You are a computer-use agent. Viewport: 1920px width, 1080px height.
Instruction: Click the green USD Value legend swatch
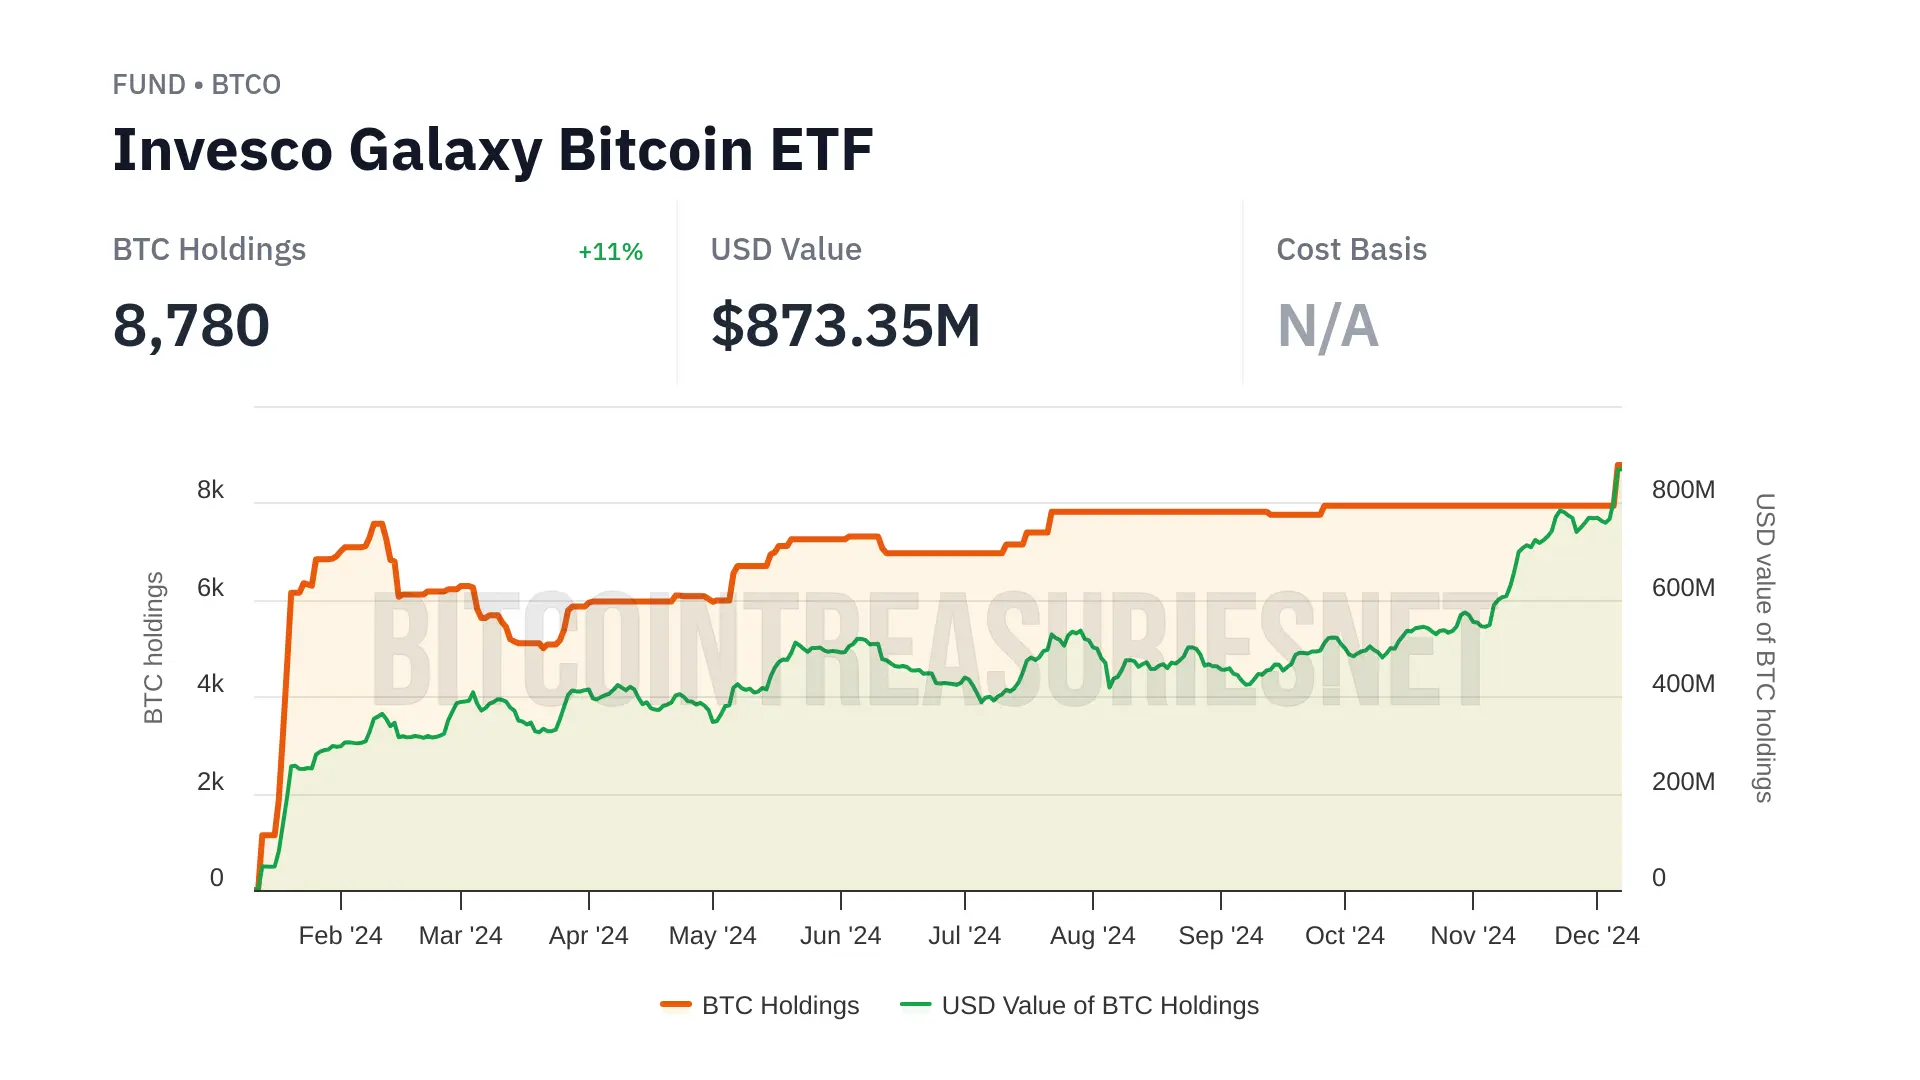tap(915, 1004)
